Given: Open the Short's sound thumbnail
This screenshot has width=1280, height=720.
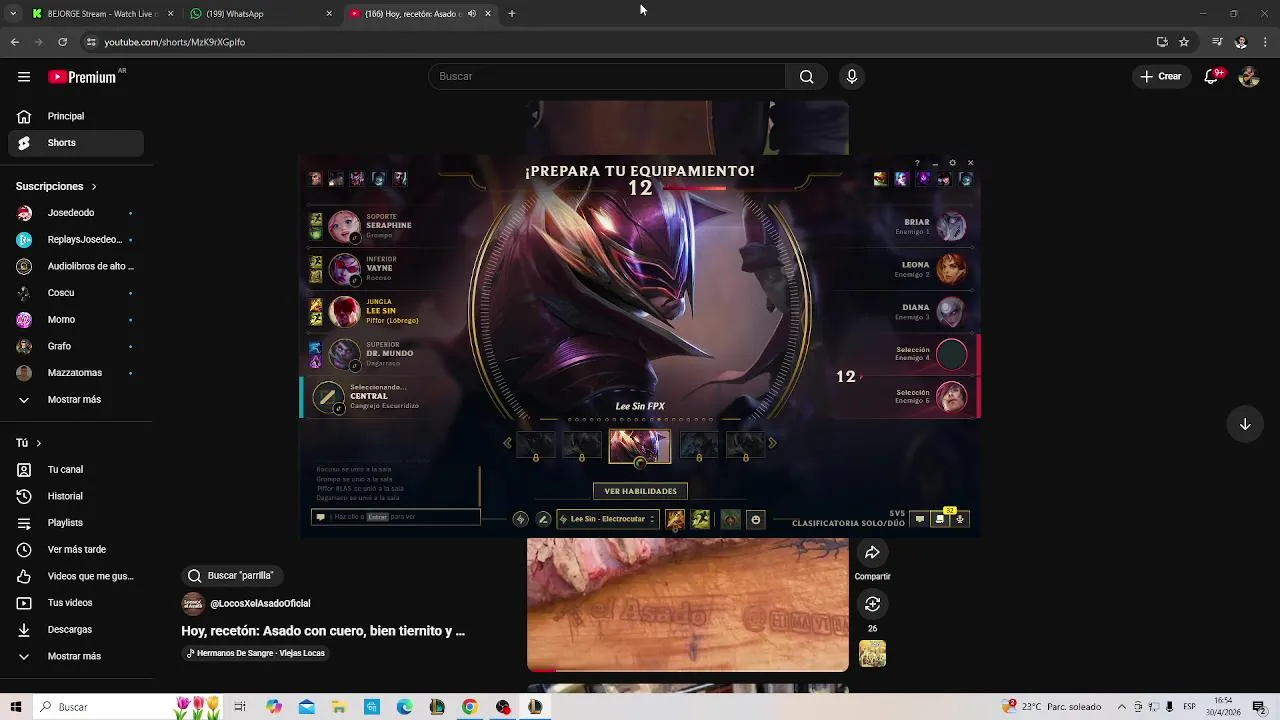Looking at the screenshot, I should pyautogui.click(x=872, y=654).
